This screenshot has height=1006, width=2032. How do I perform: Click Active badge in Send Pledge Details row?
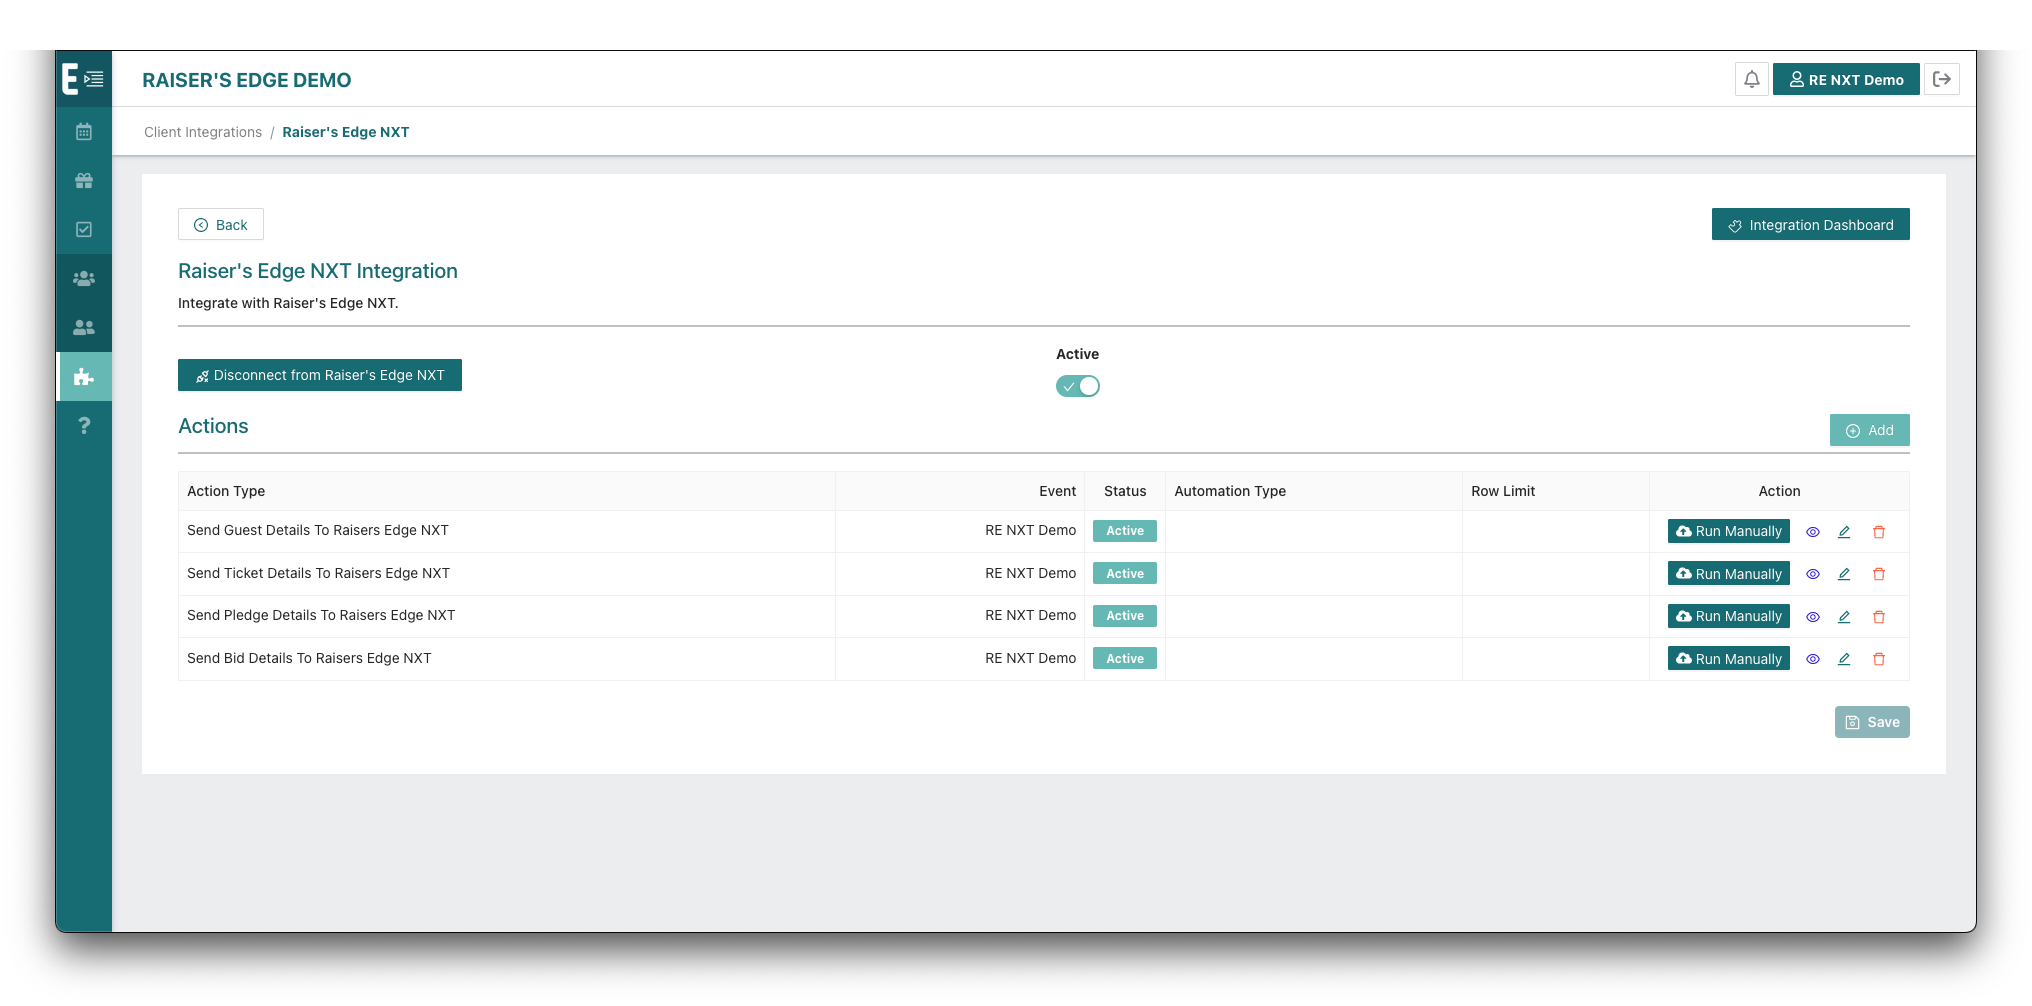coord(1125,616)
